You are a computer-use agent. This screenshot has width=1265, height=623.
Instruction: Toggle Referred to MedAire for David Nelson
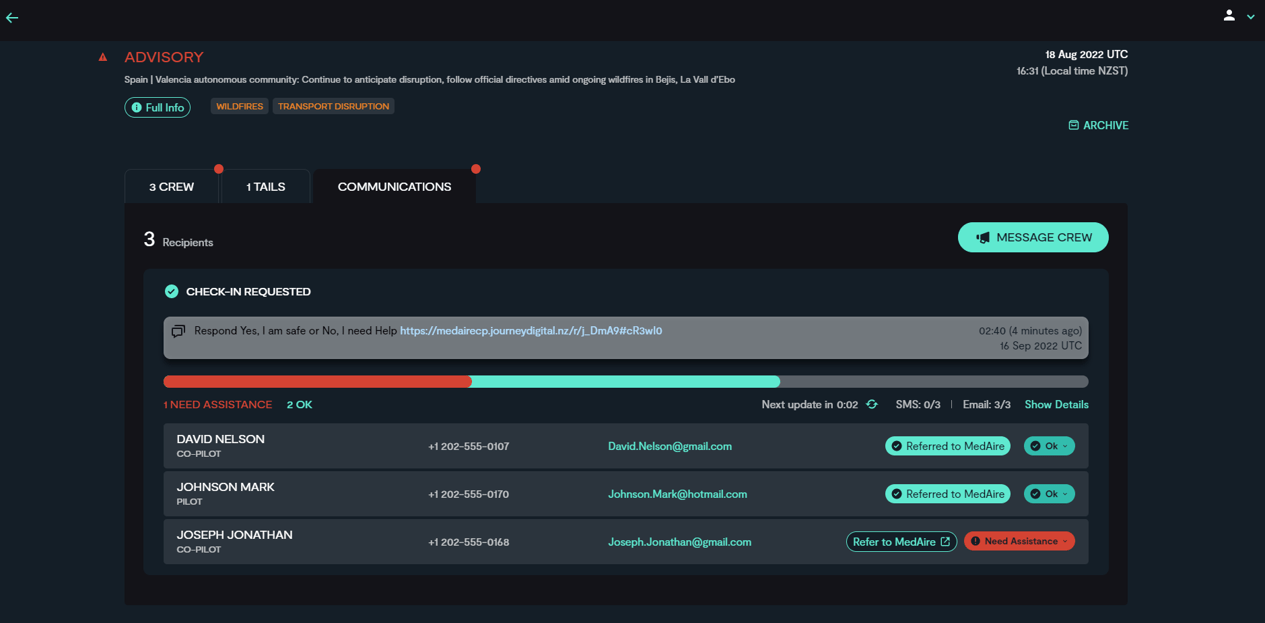click(x=947, y=445)
